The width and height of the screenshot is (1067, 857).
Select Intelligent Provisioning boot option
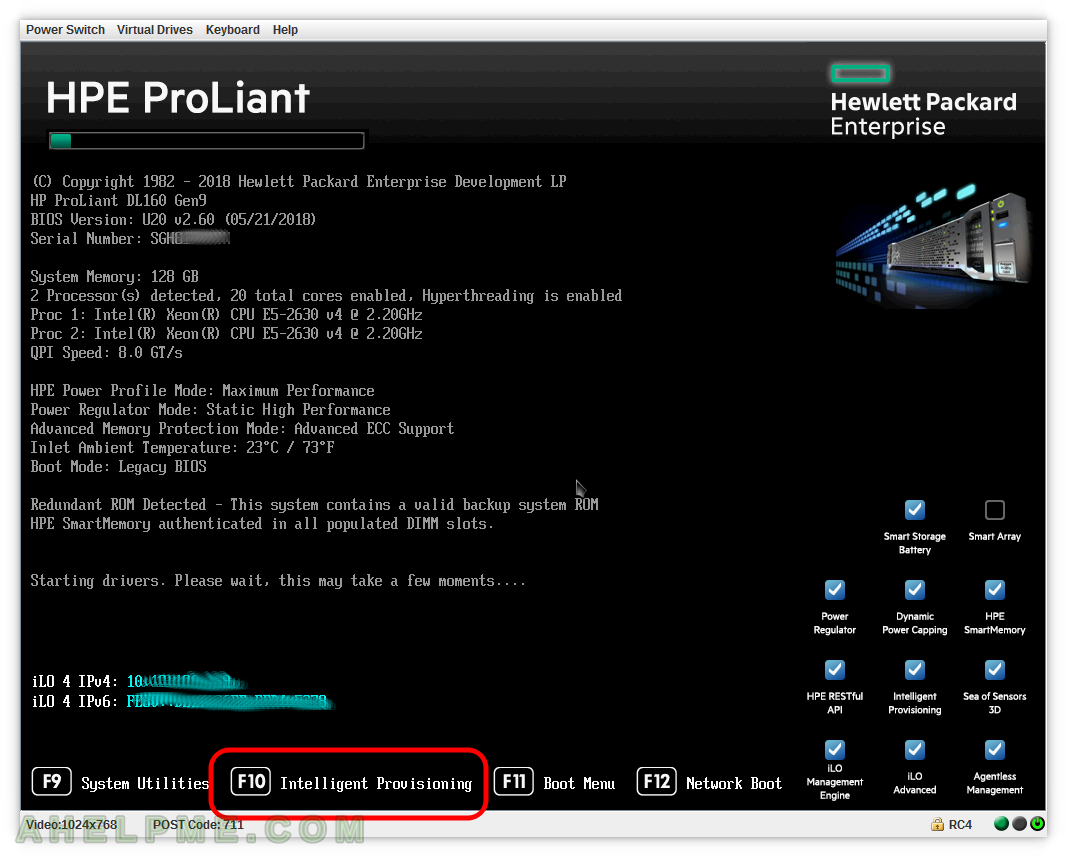376,783
